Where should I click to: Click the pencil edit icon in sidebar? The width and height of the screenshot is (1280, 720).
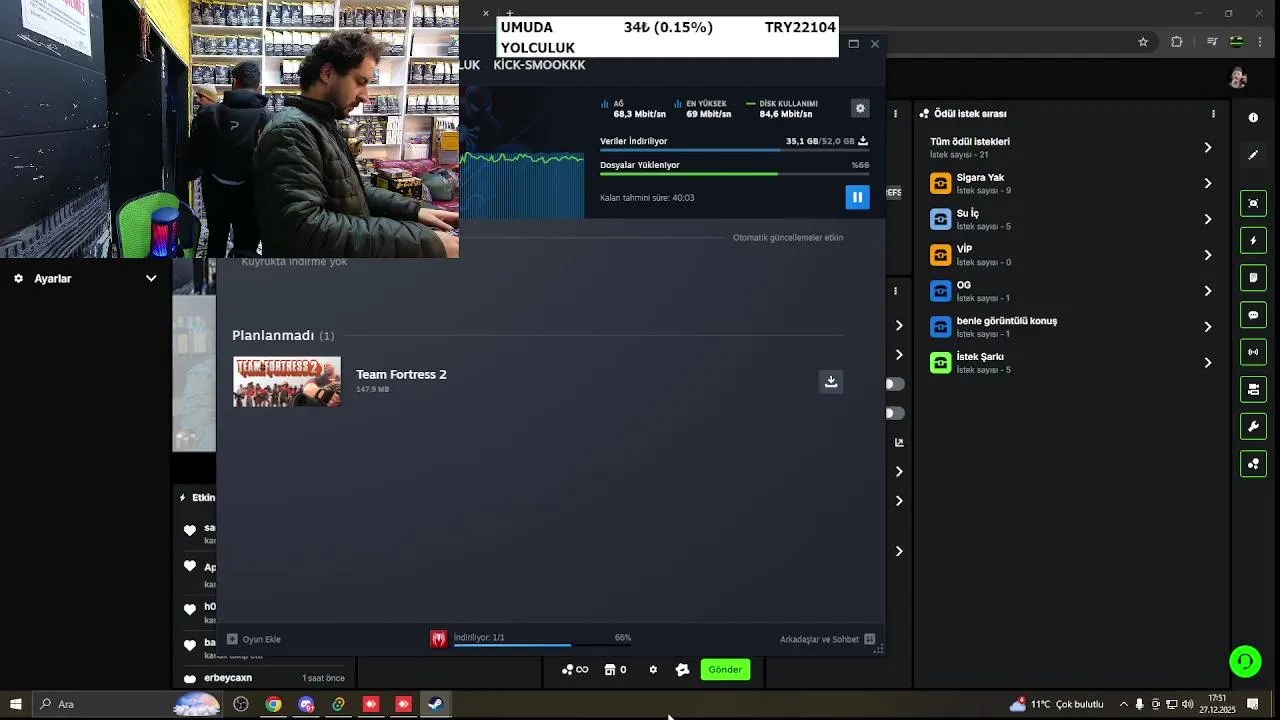coord(1253,155)
